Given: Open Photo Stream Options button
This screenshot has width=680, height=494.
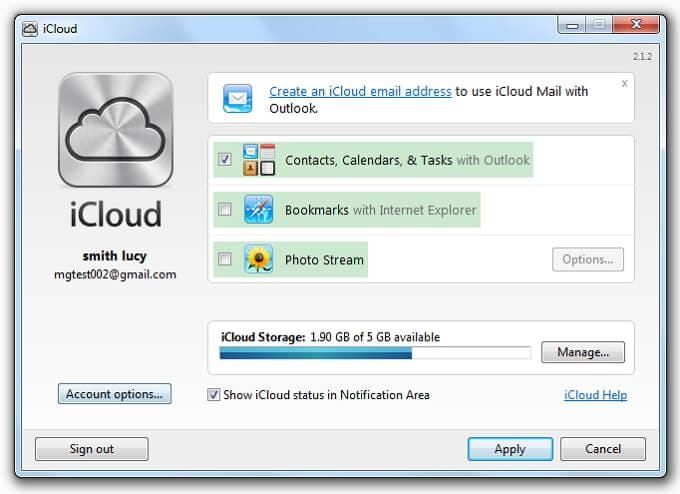Looking at the screenshot, I should [588, 259].
